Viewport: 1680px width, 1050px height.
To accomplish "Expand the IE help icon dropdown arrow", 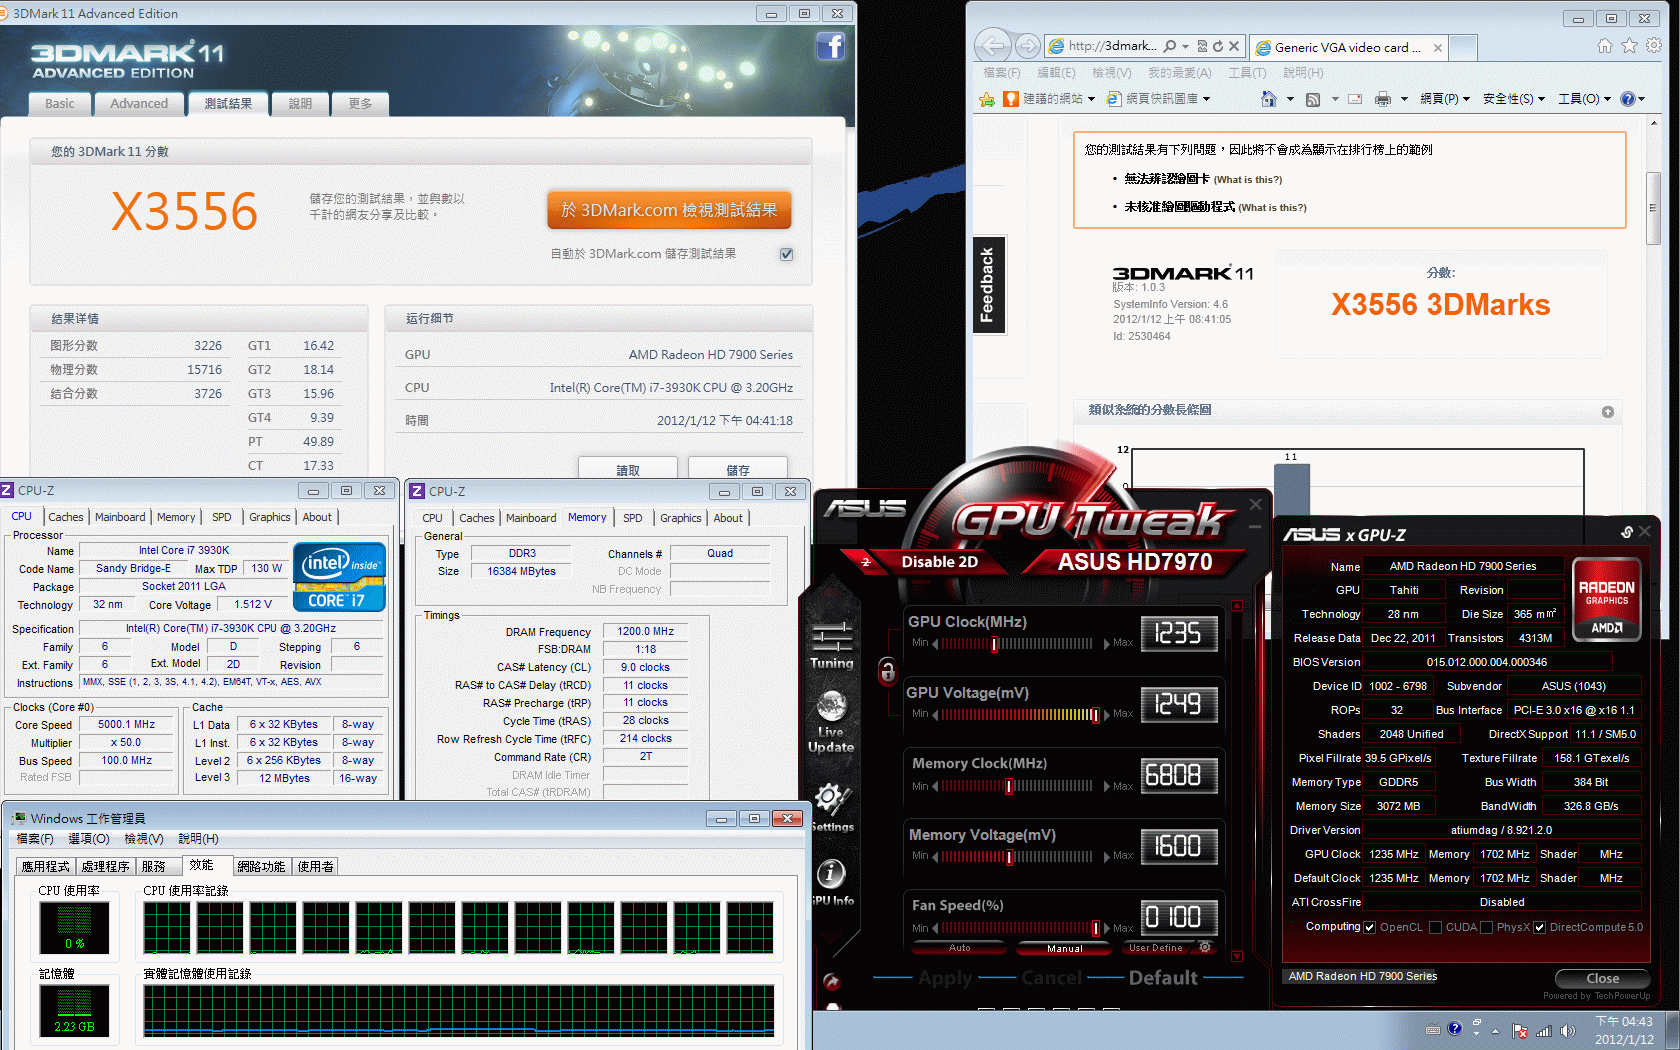I will coord(1642,99).
